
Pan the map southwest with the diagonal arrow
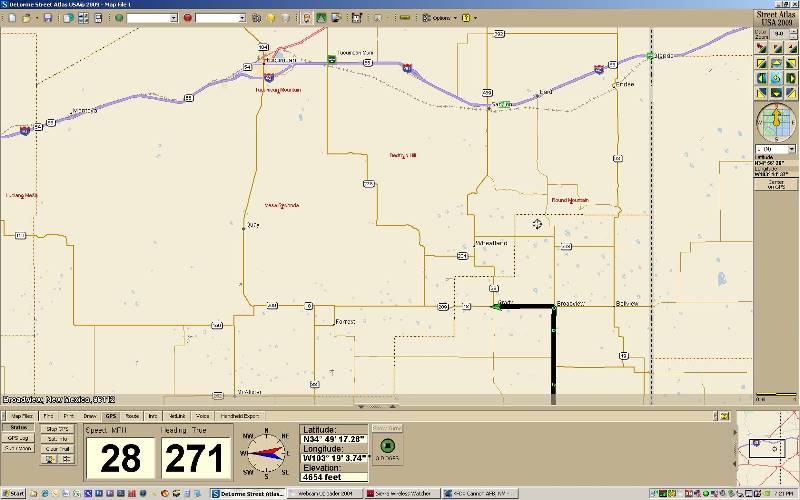[x=761, y=93]
